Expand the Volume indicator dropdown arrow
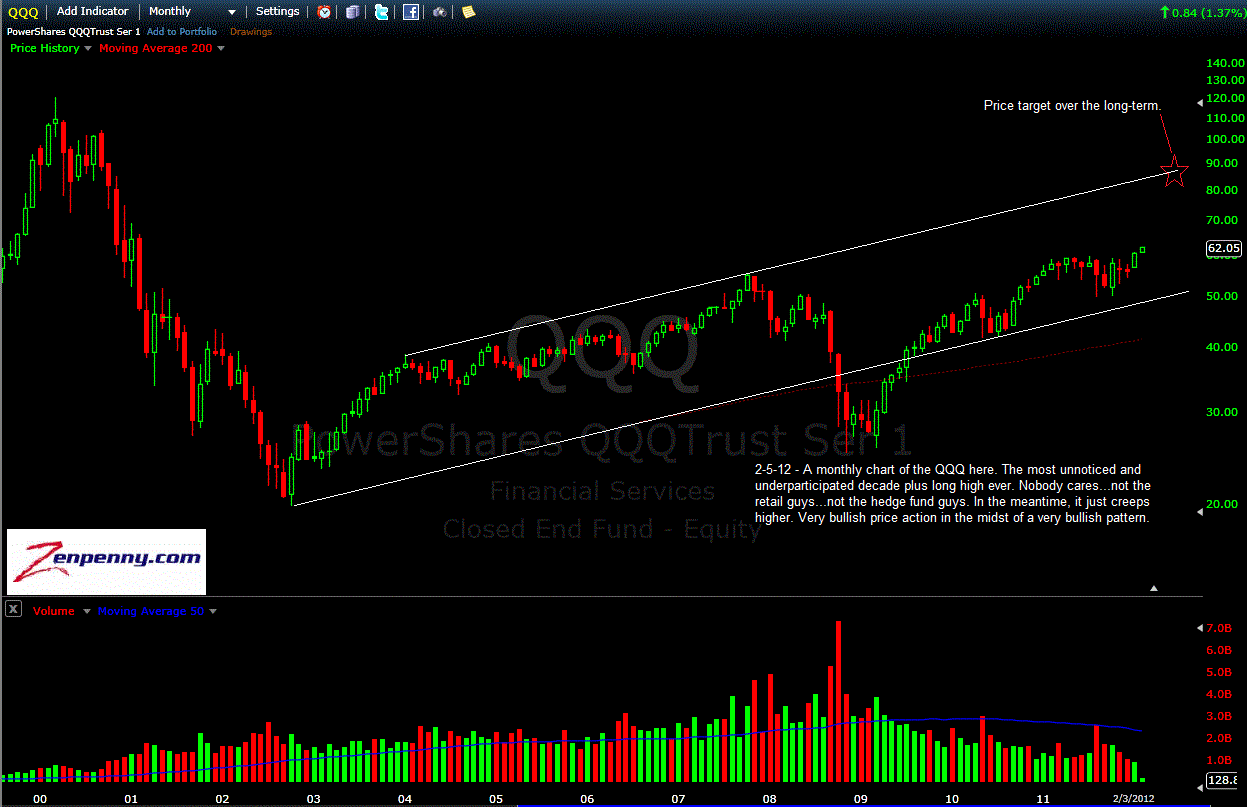This screenshot has width=1247, height=807. 87,611
